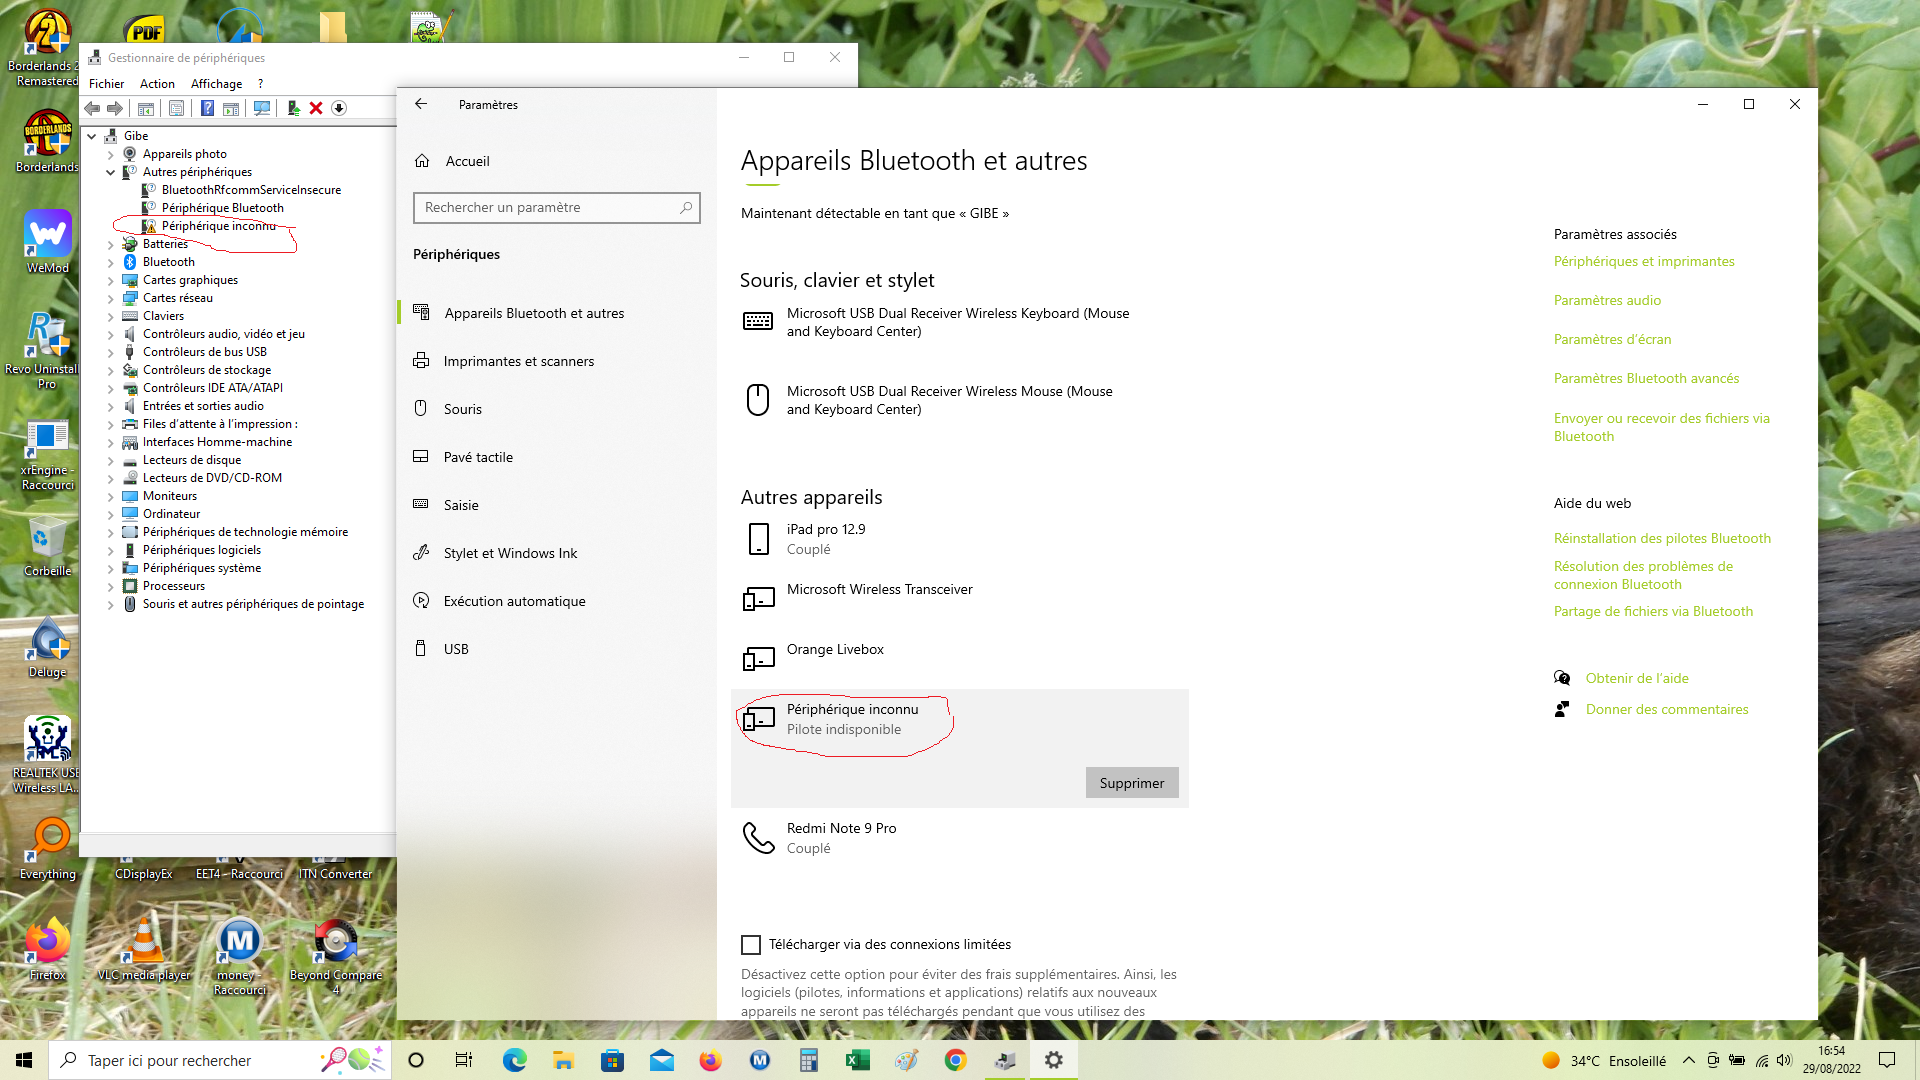Click Forward arrow in Device Manager toolbar
The width and height of the screenshot is (1920, 1080).
click(x=115, y=108)
